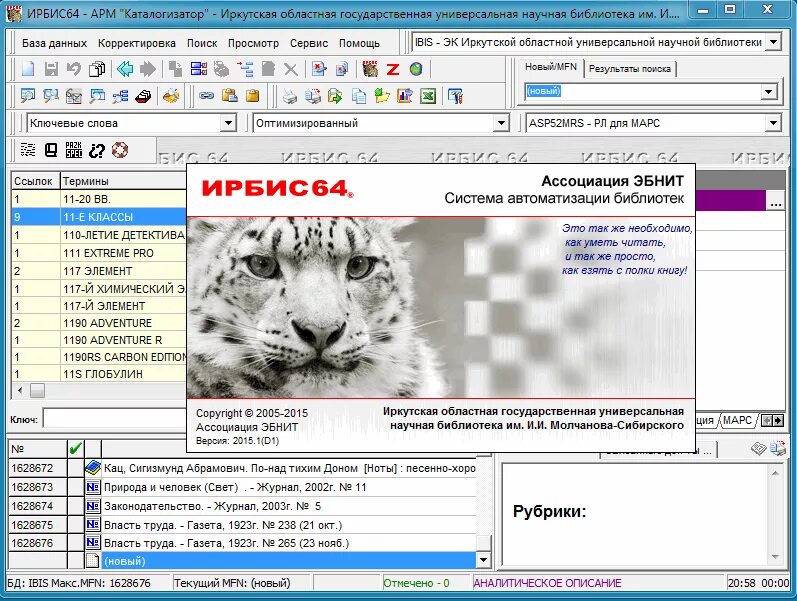The image size is (797, 601).
Task: Open the red Z (Z39.50) icon
Action: [x=393, y=69]
